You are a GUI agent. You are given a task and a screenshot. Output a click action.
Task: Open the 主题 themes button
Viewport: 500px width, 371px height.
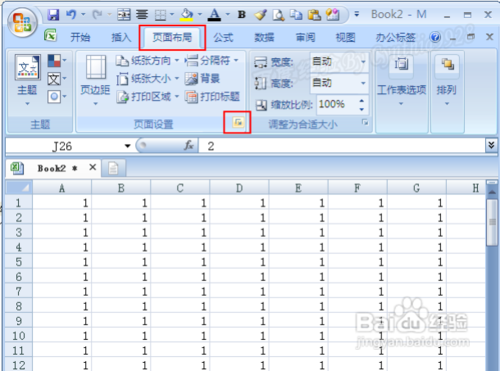[x=27, y=80]
